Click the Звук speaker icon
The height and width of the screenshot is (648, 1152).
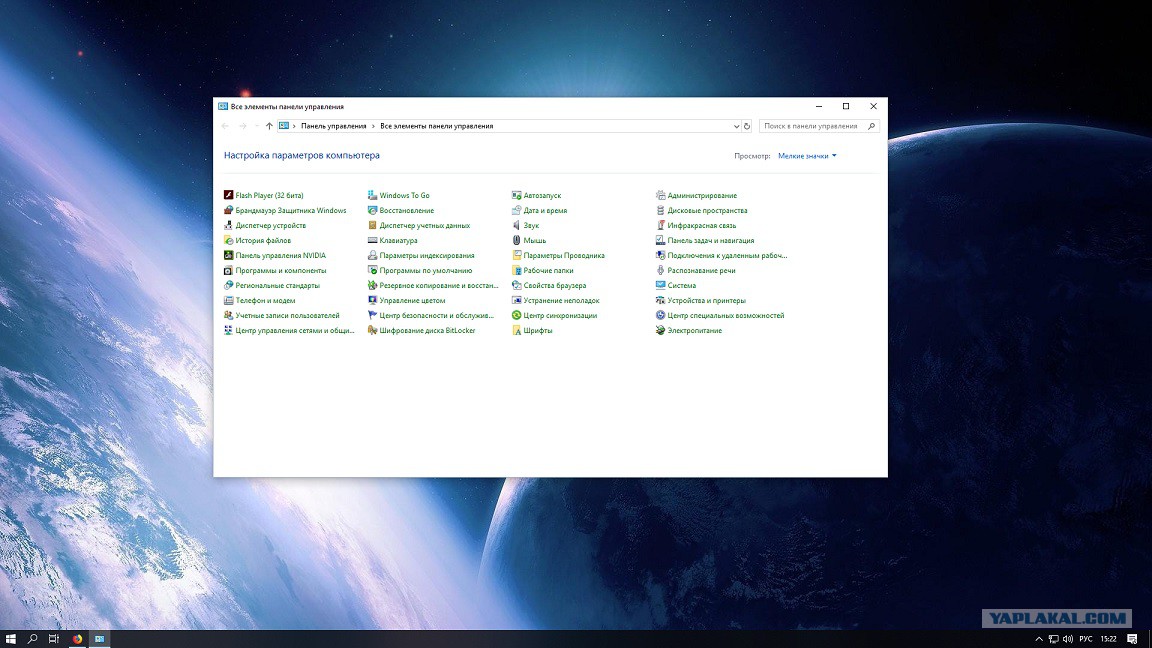516,226
